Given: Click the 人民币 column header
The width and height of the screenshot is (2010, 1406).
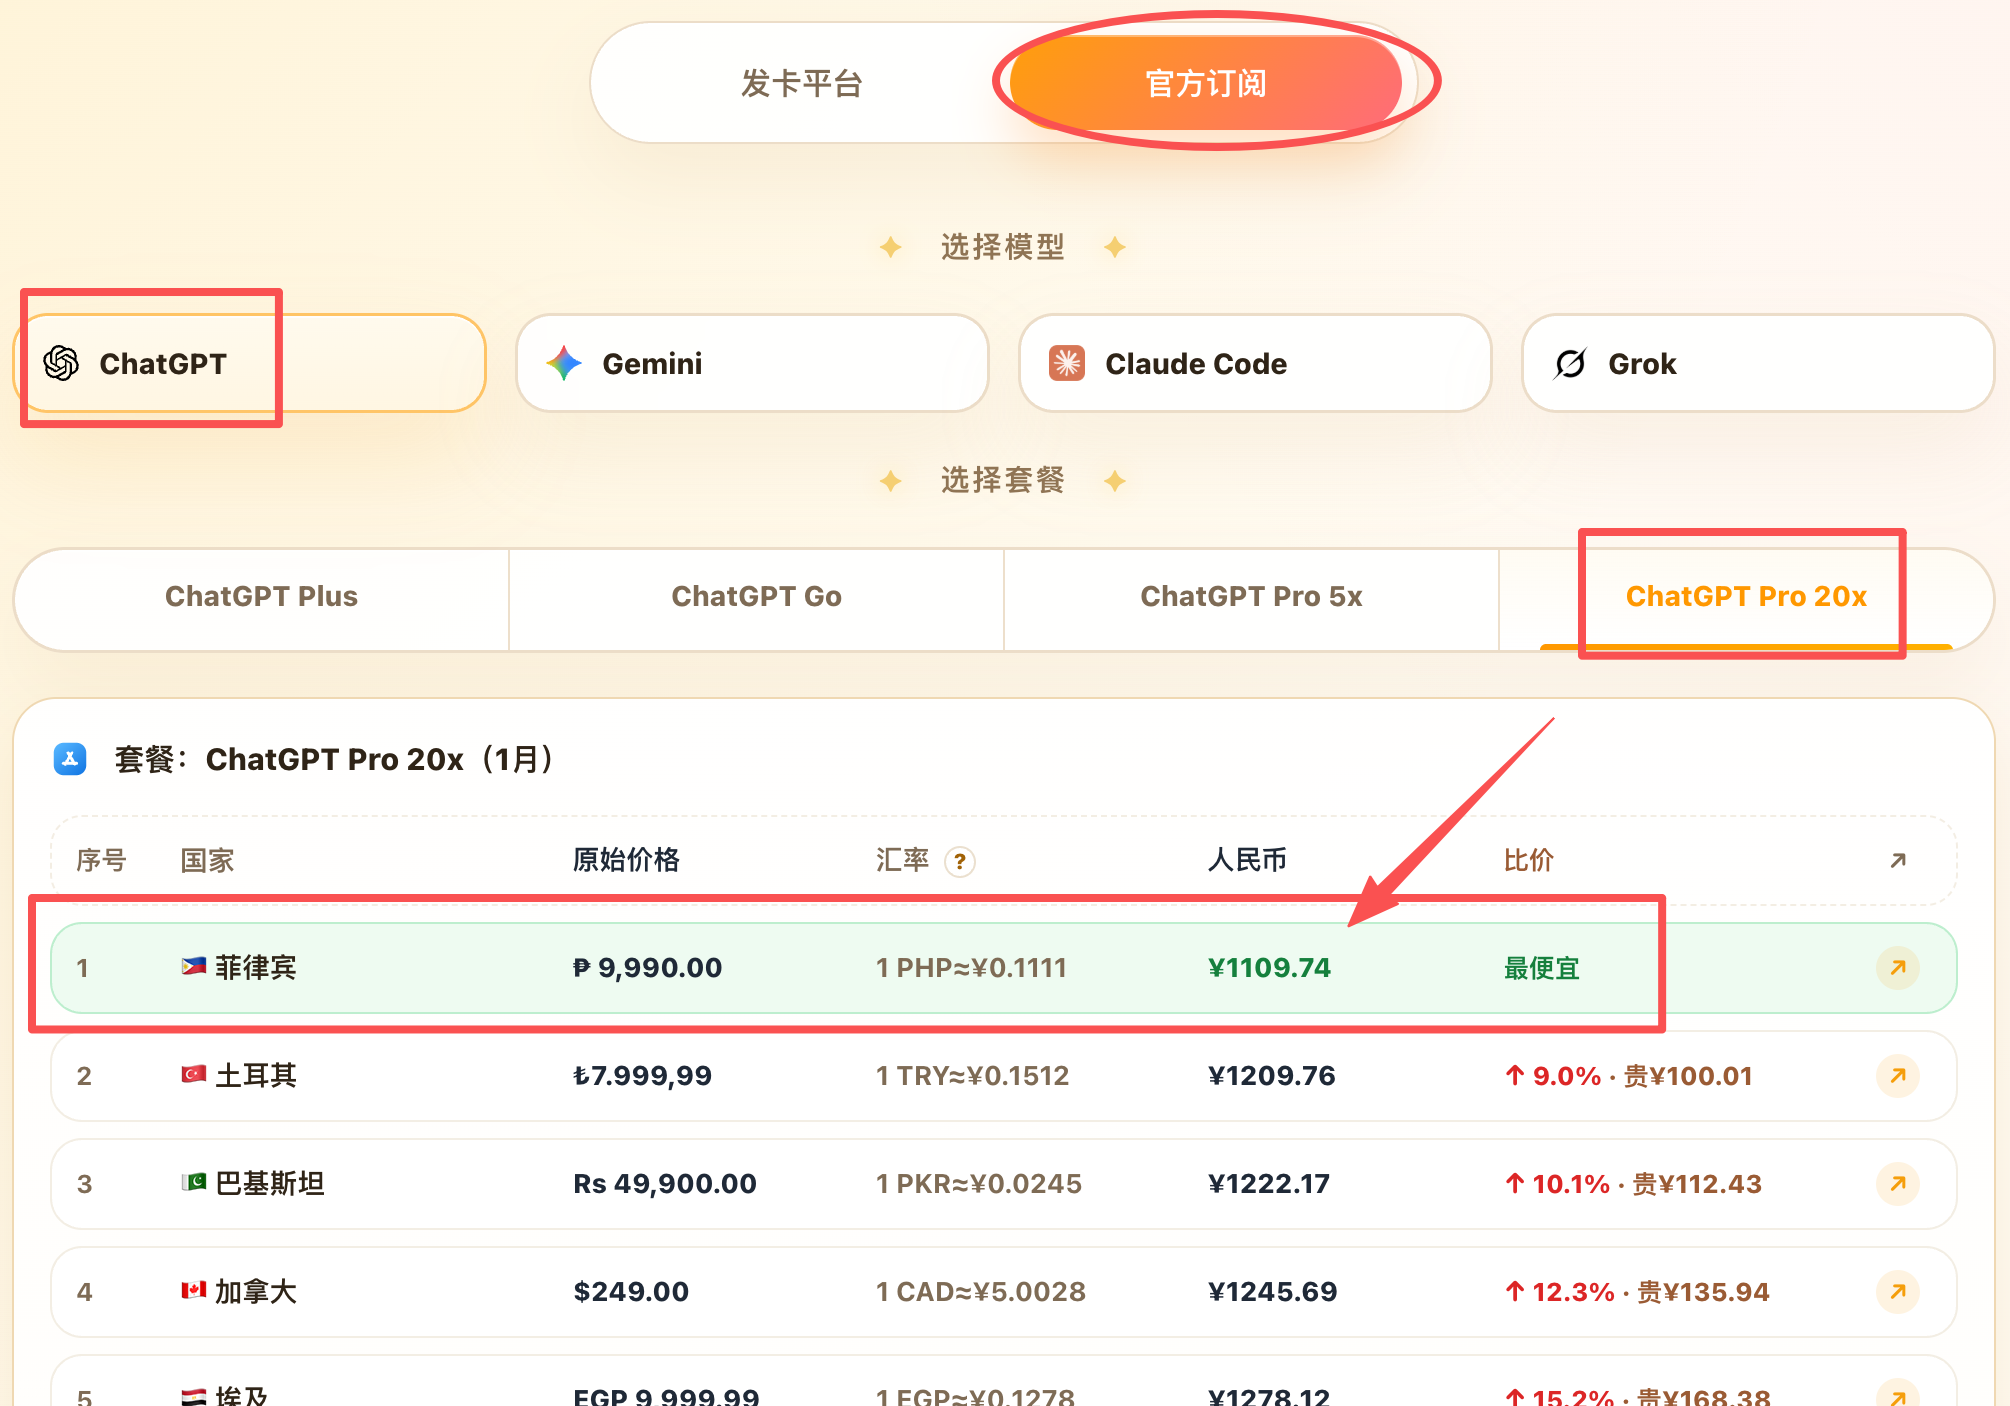Looking at the screenshot, I should point(1247,860).
